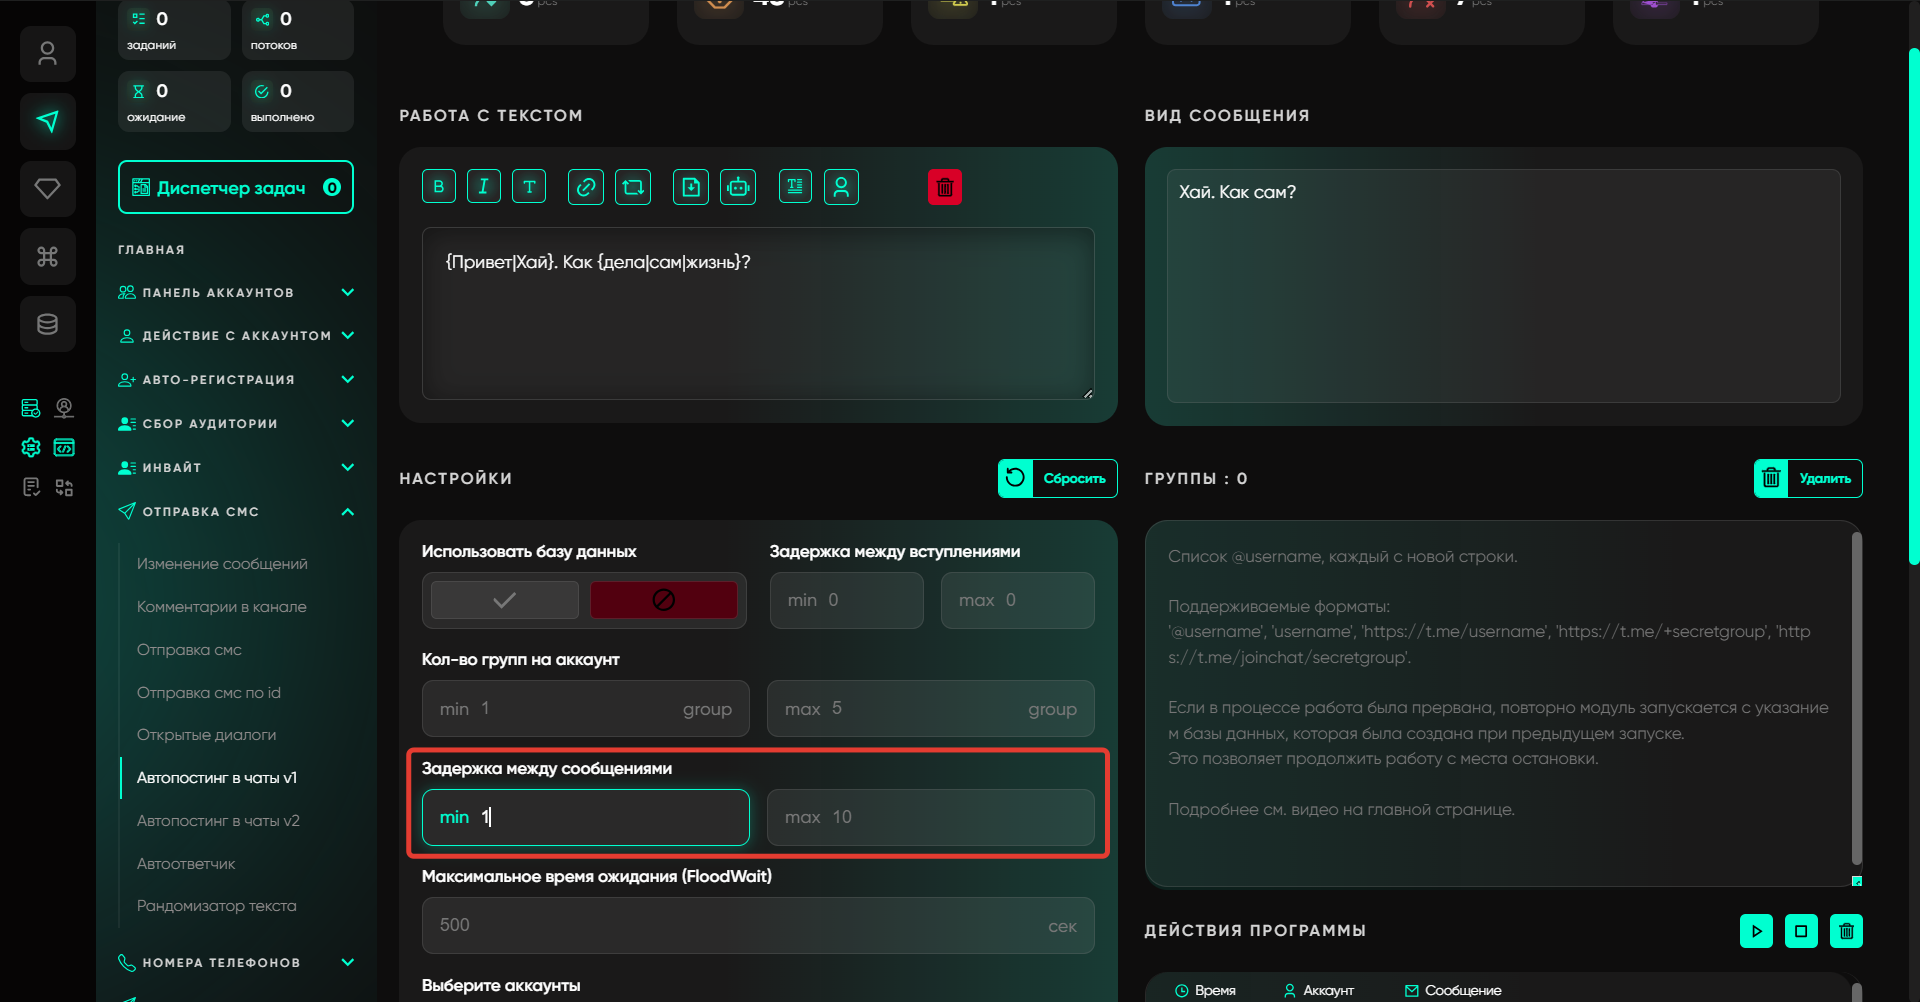This screenshot has height=1002, width=1920.
Task: Click the Сбросить settings button
Action: point(1057,478)
